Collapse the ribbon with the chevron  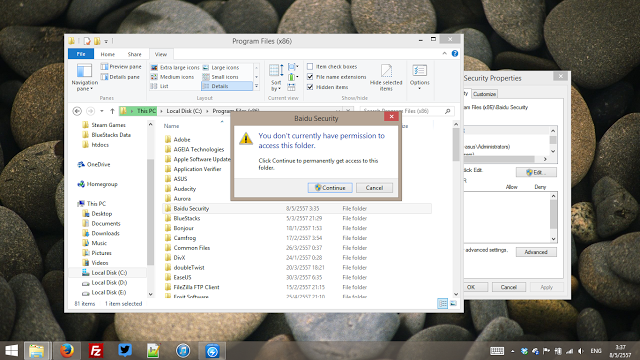[x=444, y=54]
